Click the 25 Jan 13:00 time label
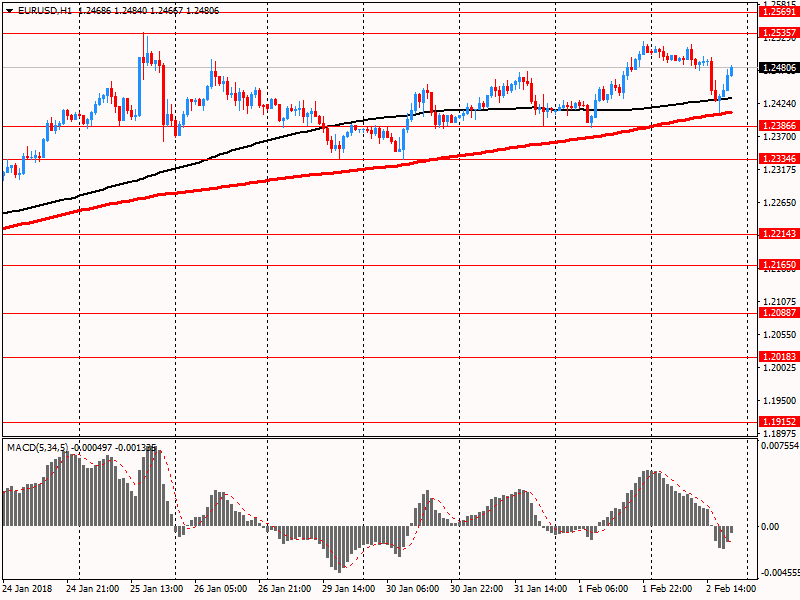 157,588
